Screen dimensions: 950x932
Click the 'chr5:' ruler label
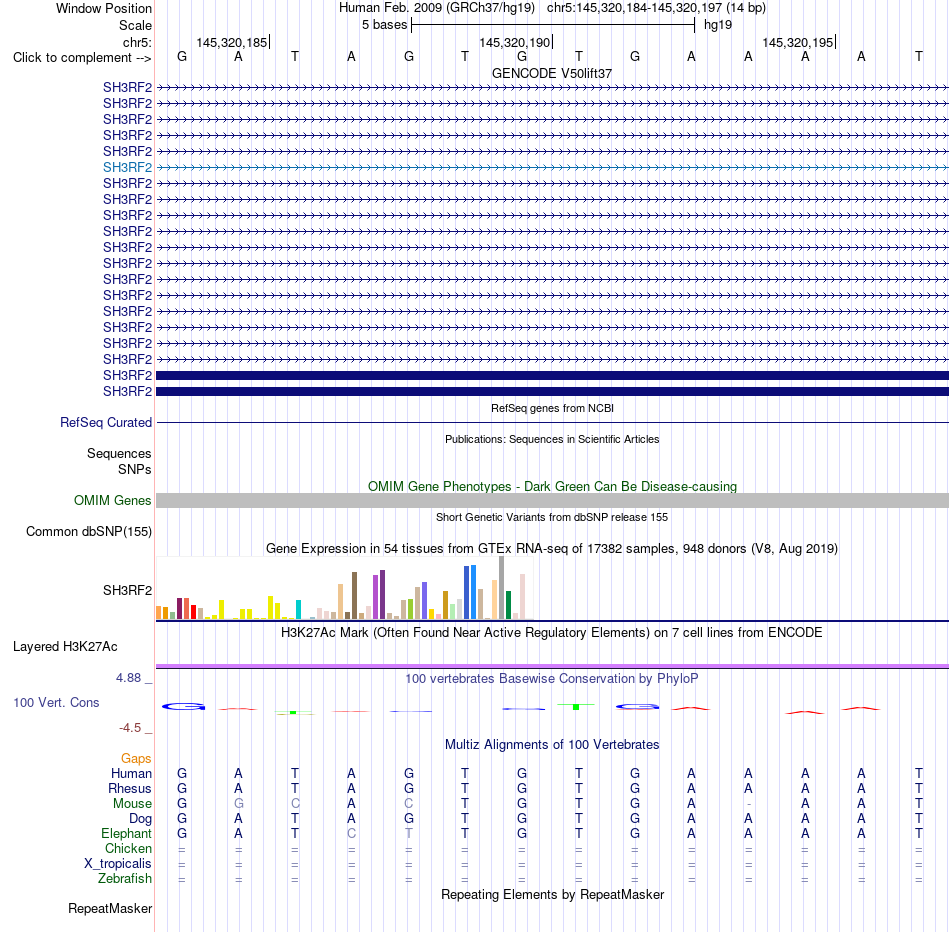point(137,42)
